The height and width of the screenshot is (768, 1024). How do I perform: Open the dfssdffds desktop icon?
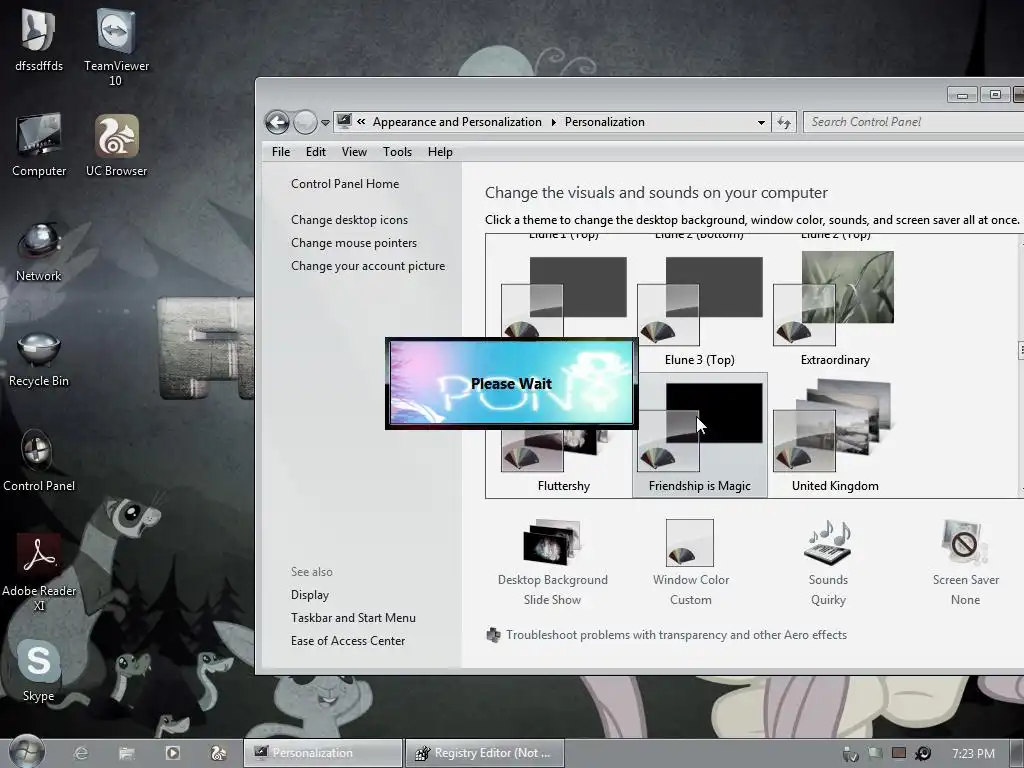39,39
